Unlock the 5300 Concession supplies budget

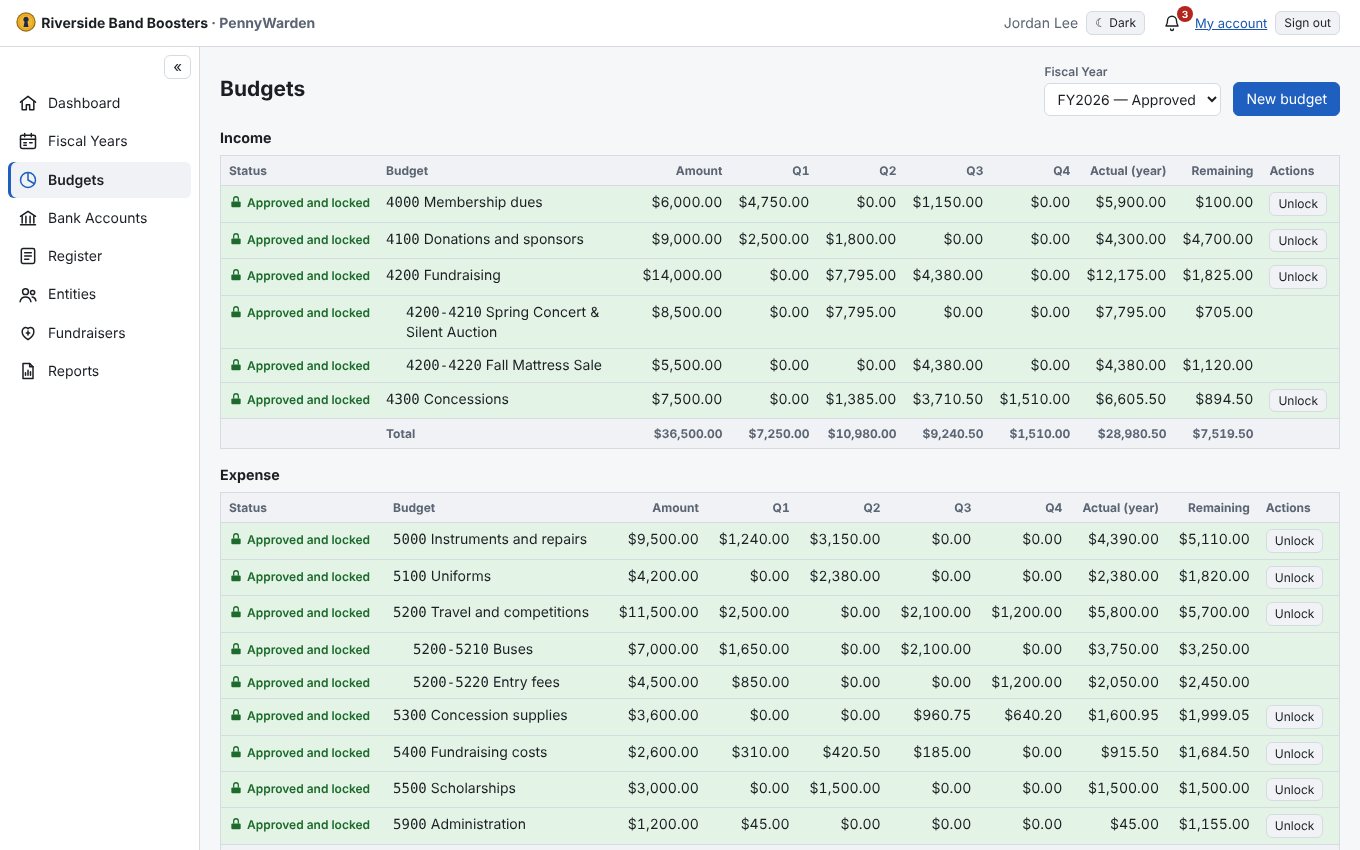(1294, 717)
